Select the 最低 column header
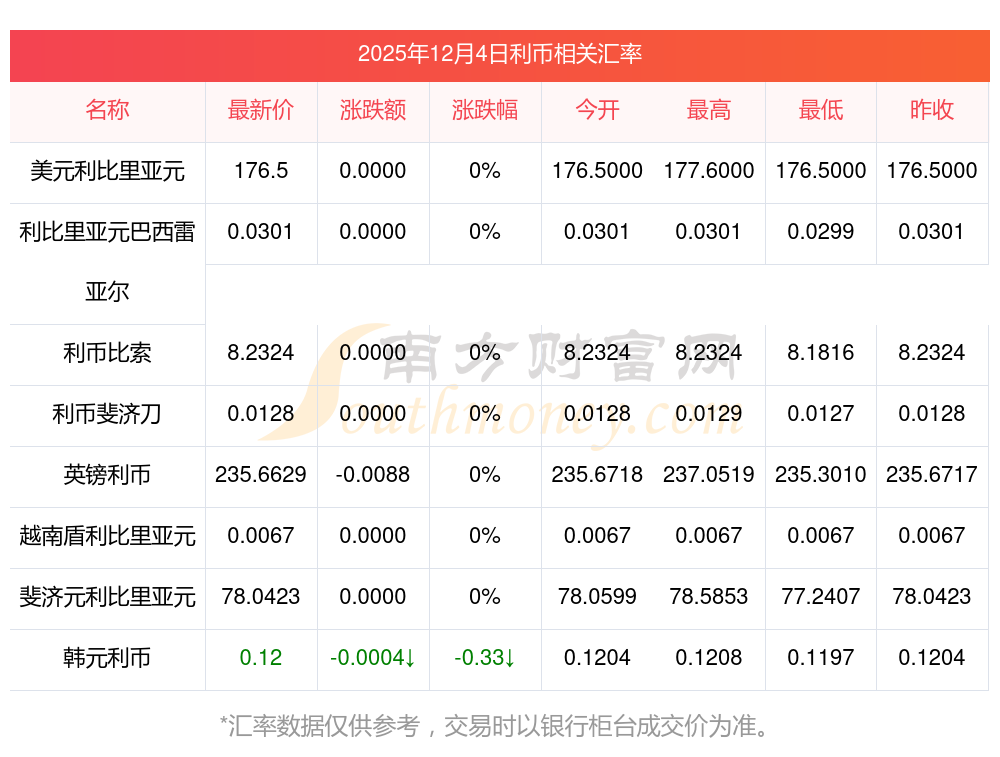 click(821, 110)
